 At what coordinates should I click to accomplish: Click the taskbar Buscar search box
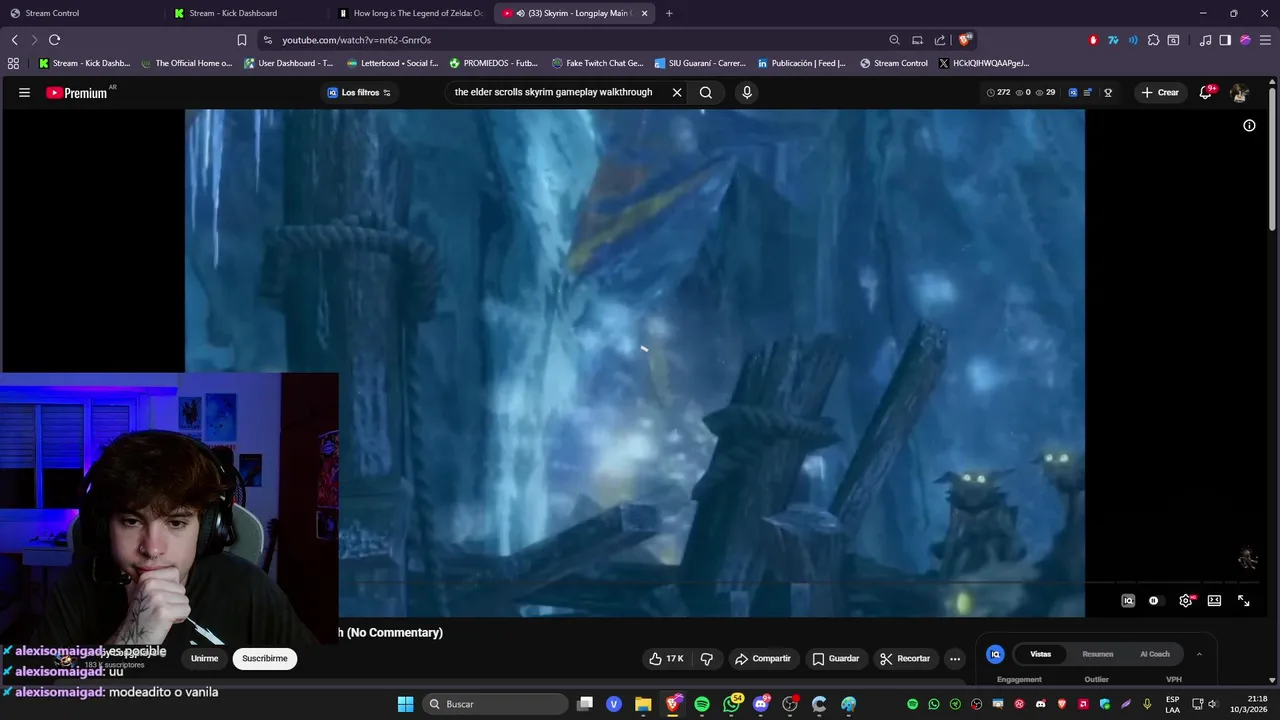click(x=495, y=704)
